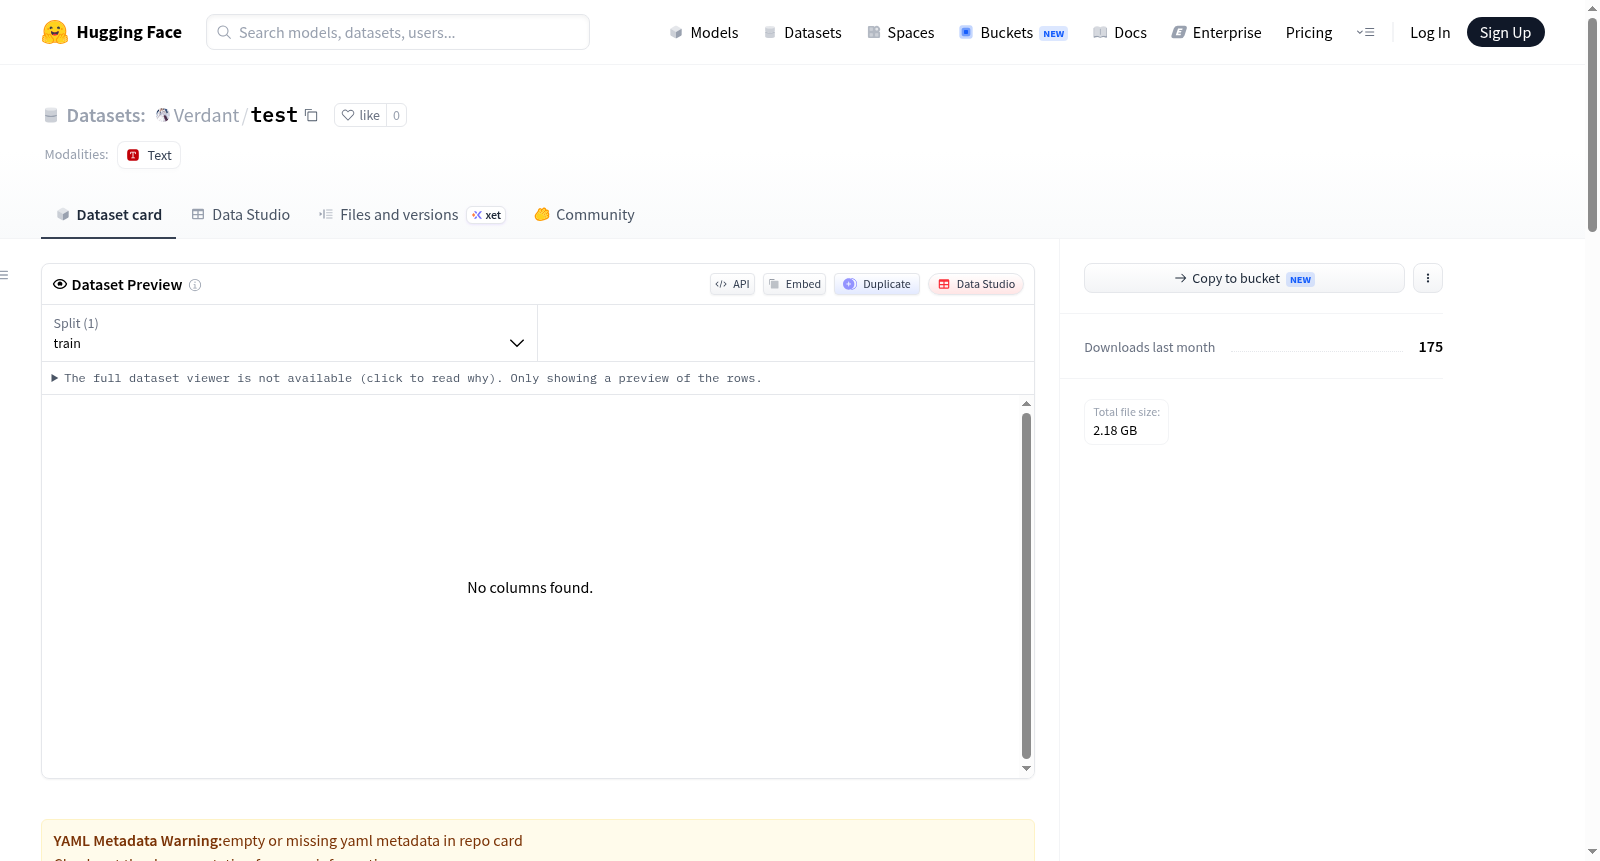Click the '175' downloads count

click(x=1431, y=347)
